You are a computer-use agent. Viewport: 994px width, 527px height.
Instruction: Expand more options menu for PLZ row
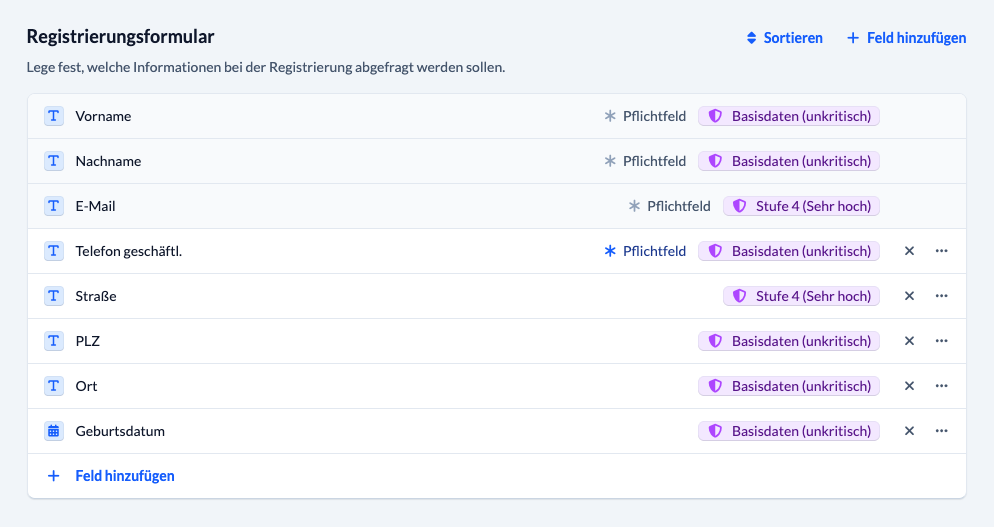pos(941,341)
